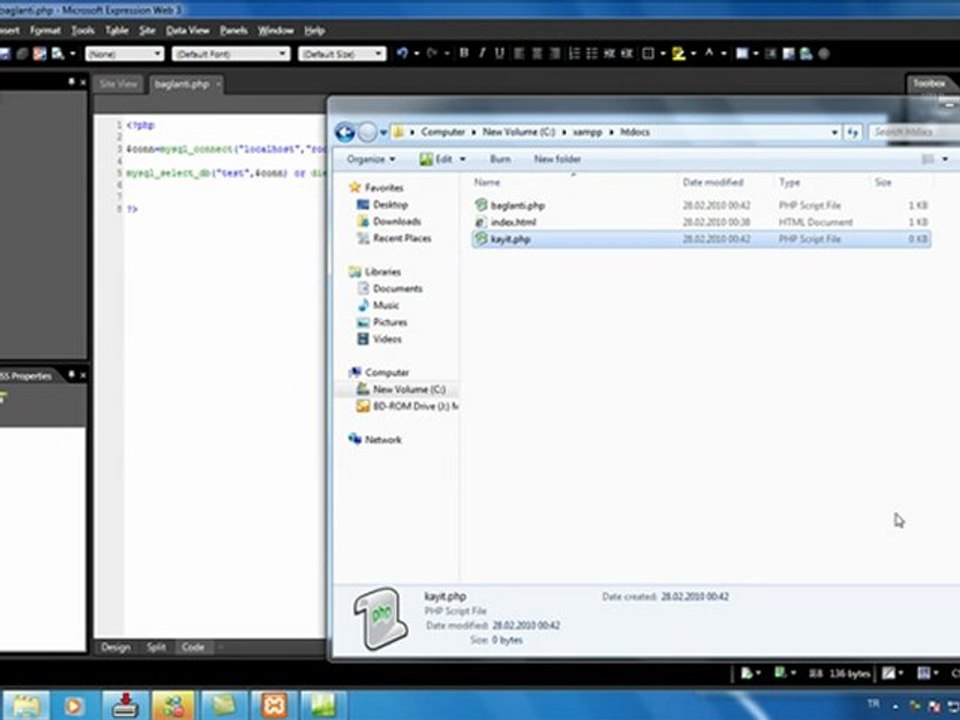Select the index.html file
This screenshot has width=960, height=720.
coord(702,222)
